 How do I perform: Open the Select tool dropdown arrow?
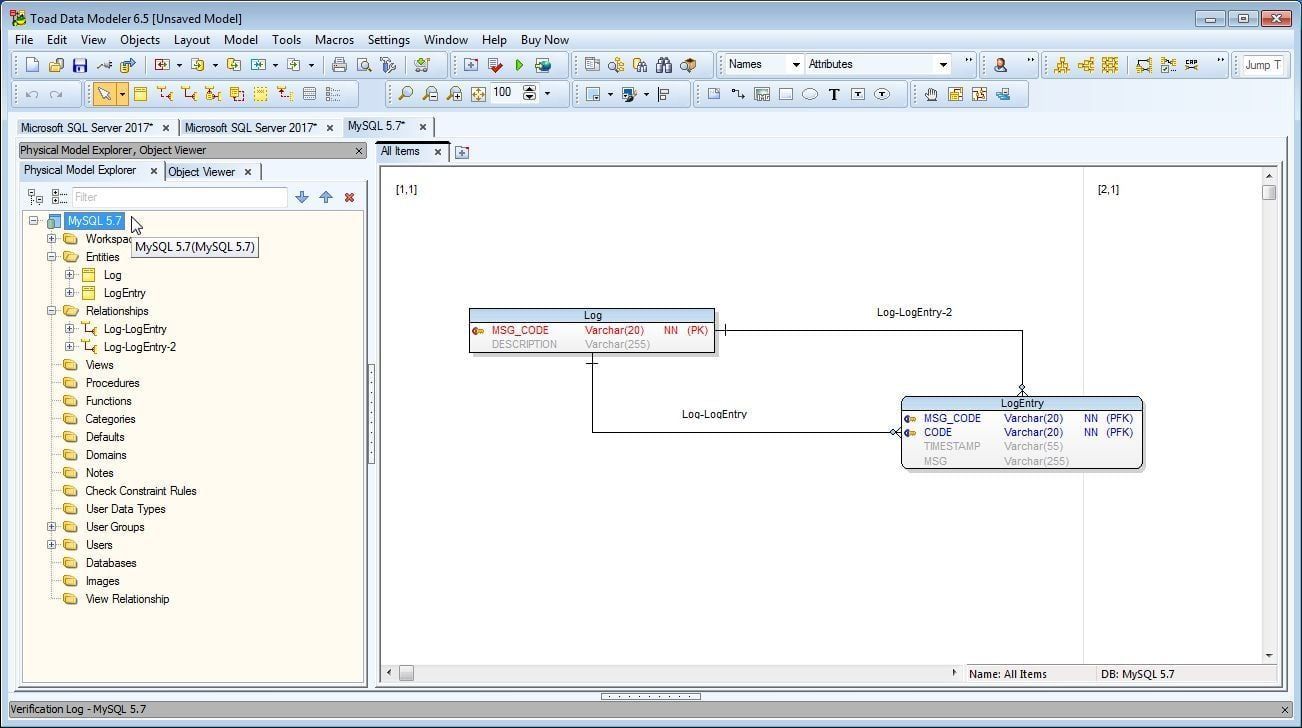tap(122, 94)
